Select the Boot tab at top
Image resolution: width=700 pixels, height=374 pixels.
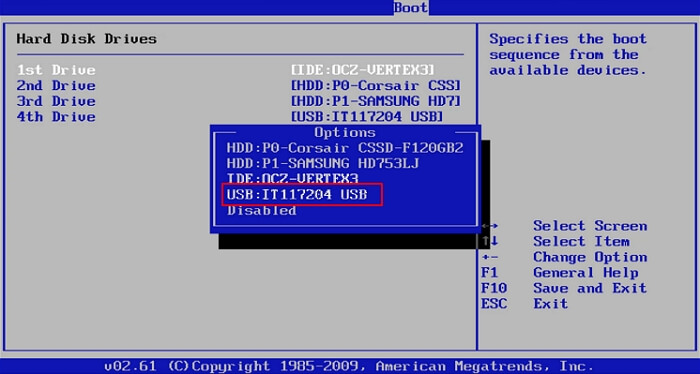[x=411, y=8]
